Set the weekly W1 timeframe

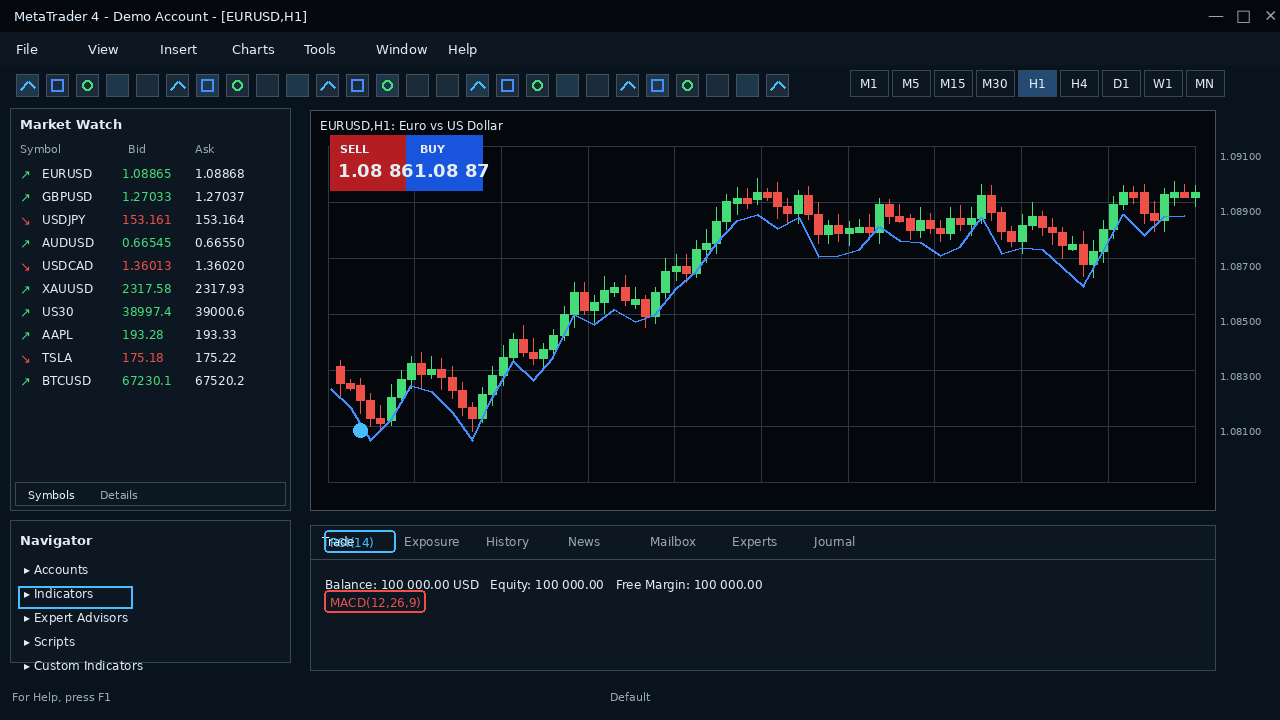pos(1163,84)
